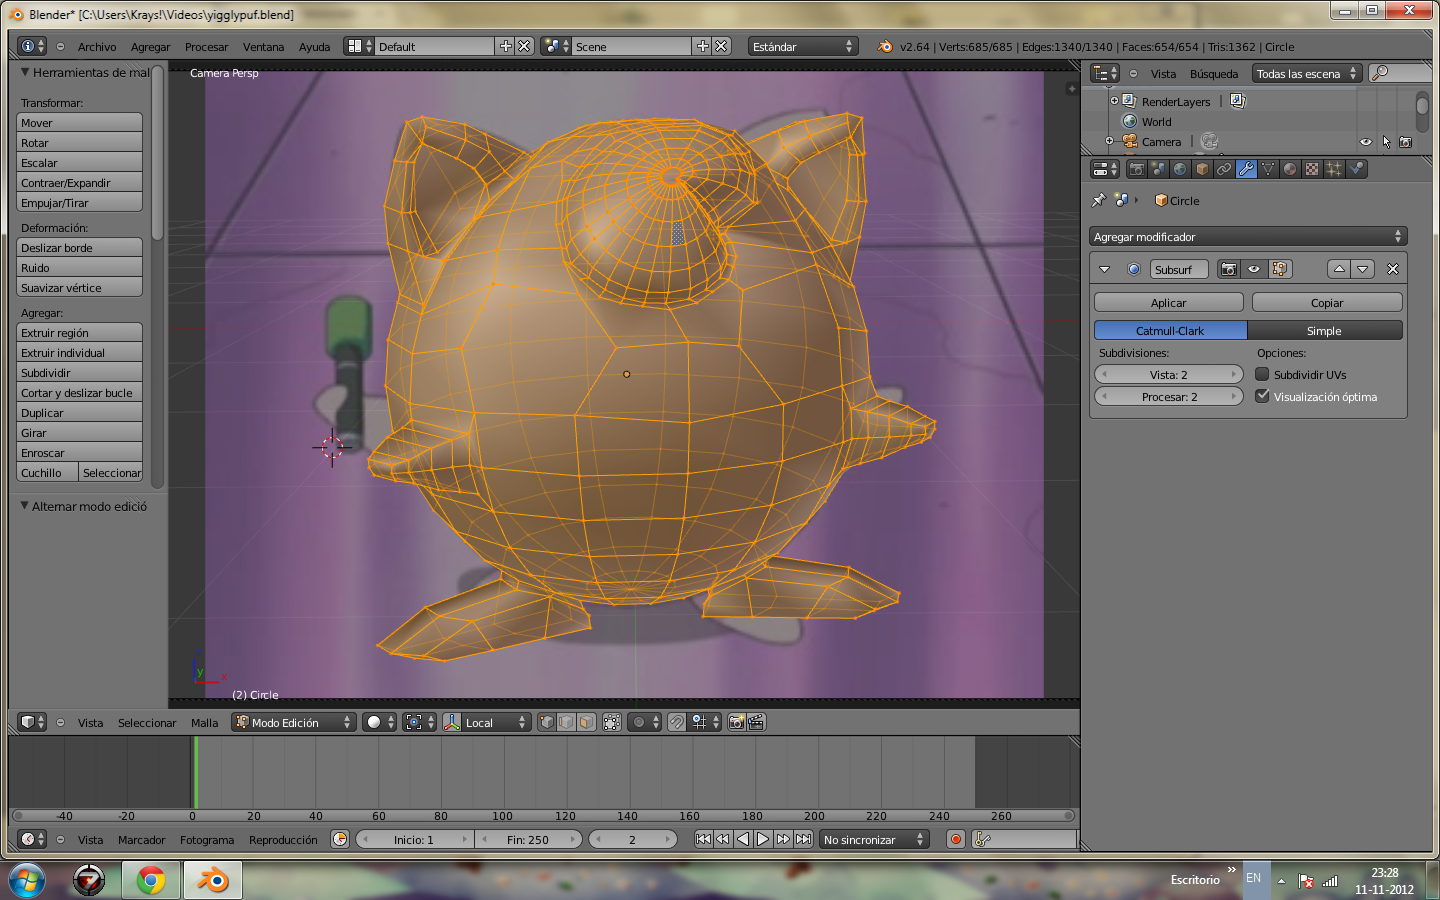Expand the RenderLayers tree item

[x=1114, y=101]
